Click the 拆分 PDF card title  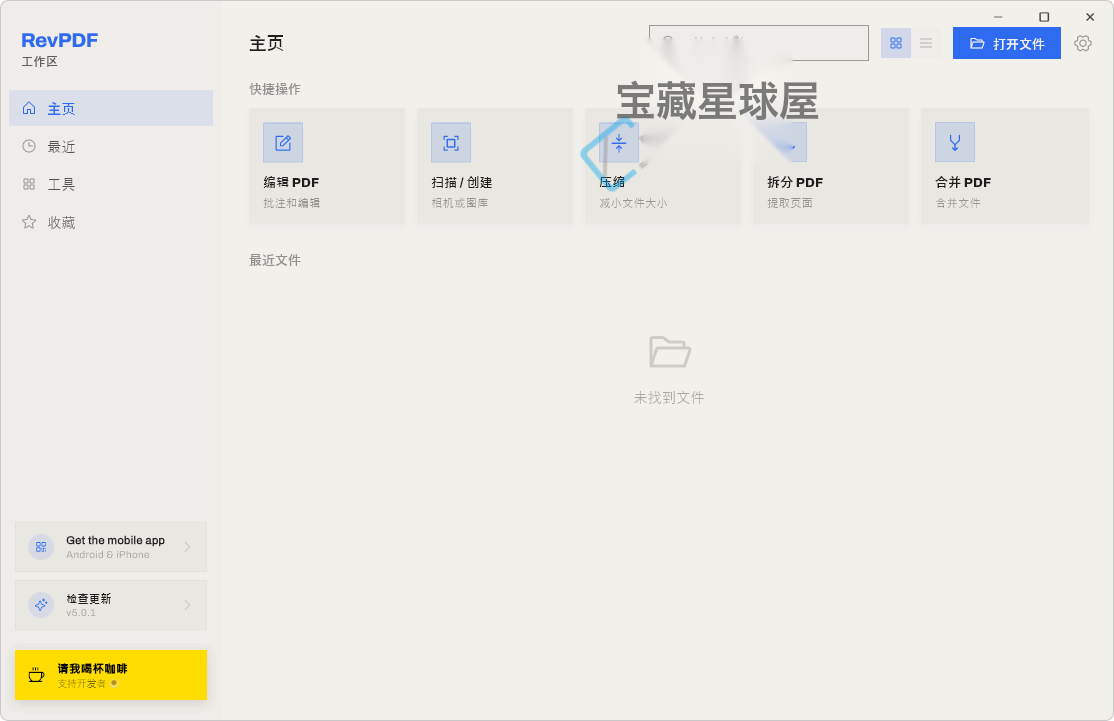click(795, 183)
